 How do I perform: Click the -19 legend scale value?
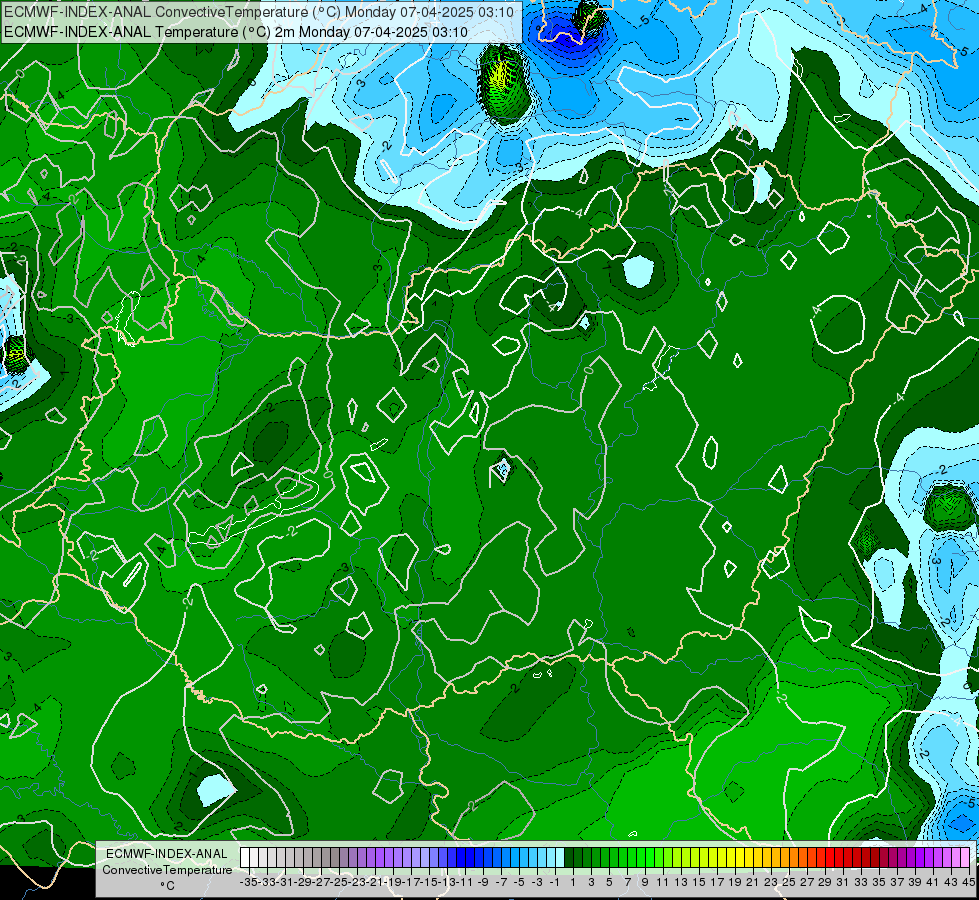pos(393,882)
